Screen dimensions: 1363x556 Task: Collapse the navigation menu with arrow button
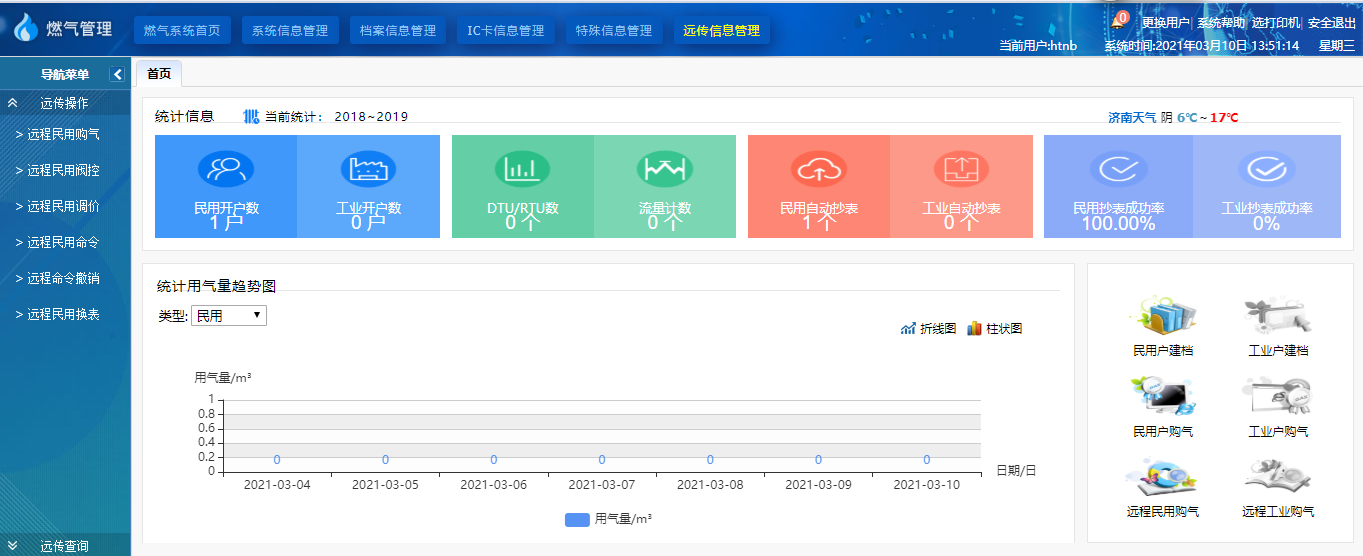click(x=117, y=74)
